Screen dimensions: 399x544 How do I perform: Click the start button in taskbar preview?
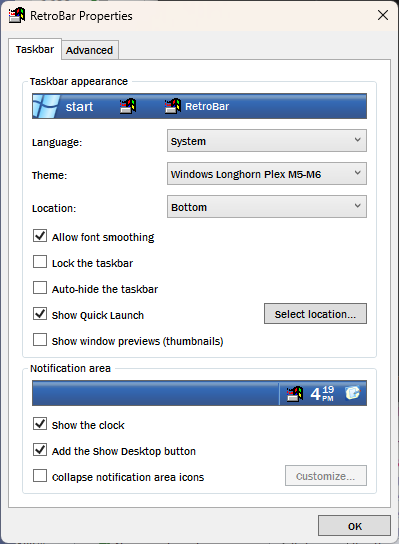63,106
